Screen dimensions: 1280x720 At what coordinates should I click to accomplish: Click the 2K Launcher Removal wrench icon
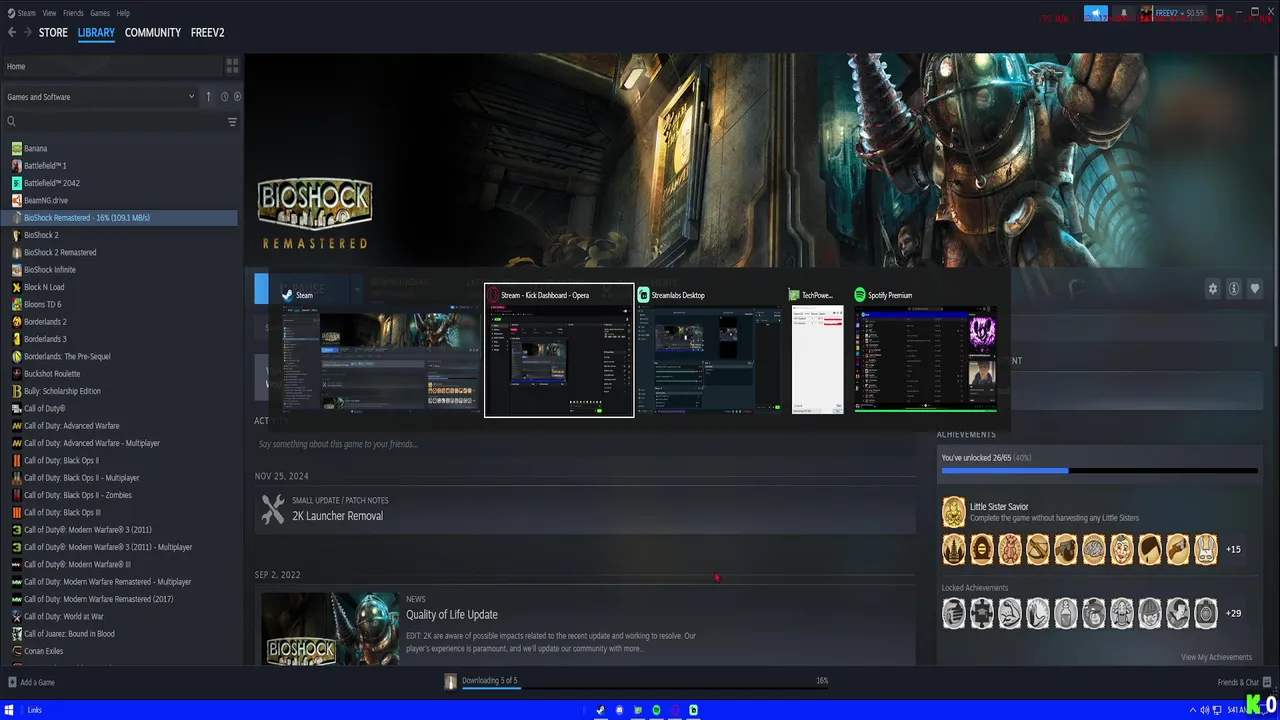point(273,509)
